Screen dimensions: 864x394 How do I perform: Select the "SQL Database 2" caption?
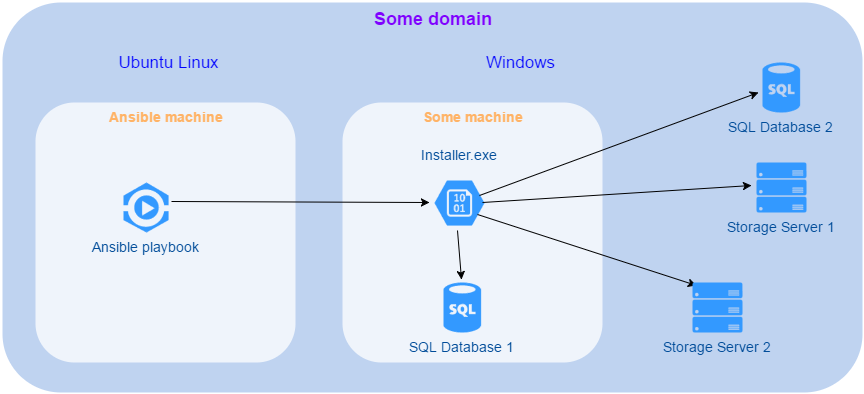[780, 127]
